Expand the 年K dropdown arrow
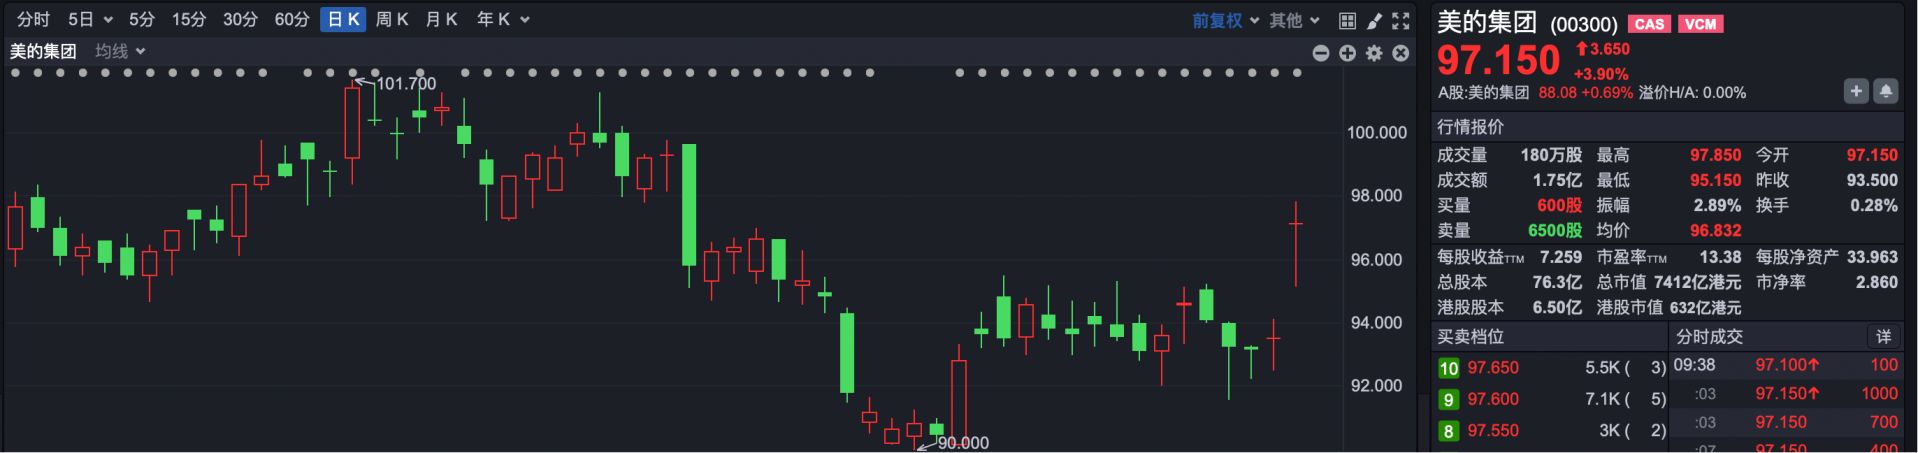Screen dimensions: 1918x453 tap(526, 20)
